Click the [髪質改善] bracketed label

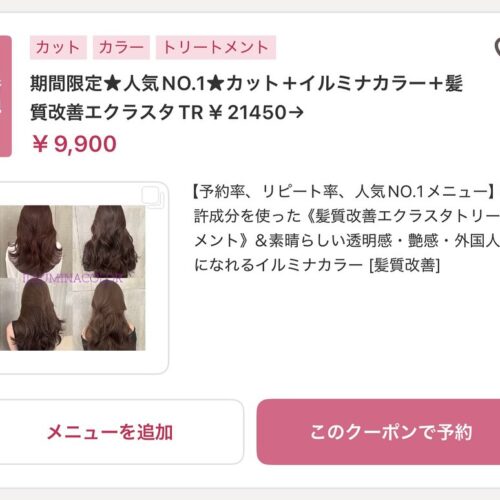coord(405,266)
